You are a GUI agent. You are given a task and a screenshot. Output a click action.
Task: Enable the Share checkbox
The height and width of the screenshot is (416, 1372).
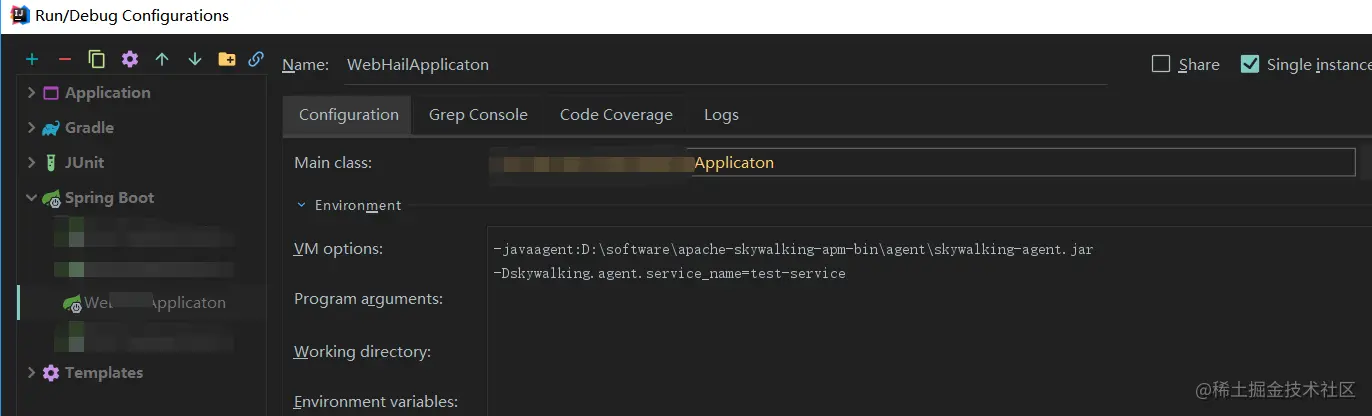click(x=1161, y=64)
